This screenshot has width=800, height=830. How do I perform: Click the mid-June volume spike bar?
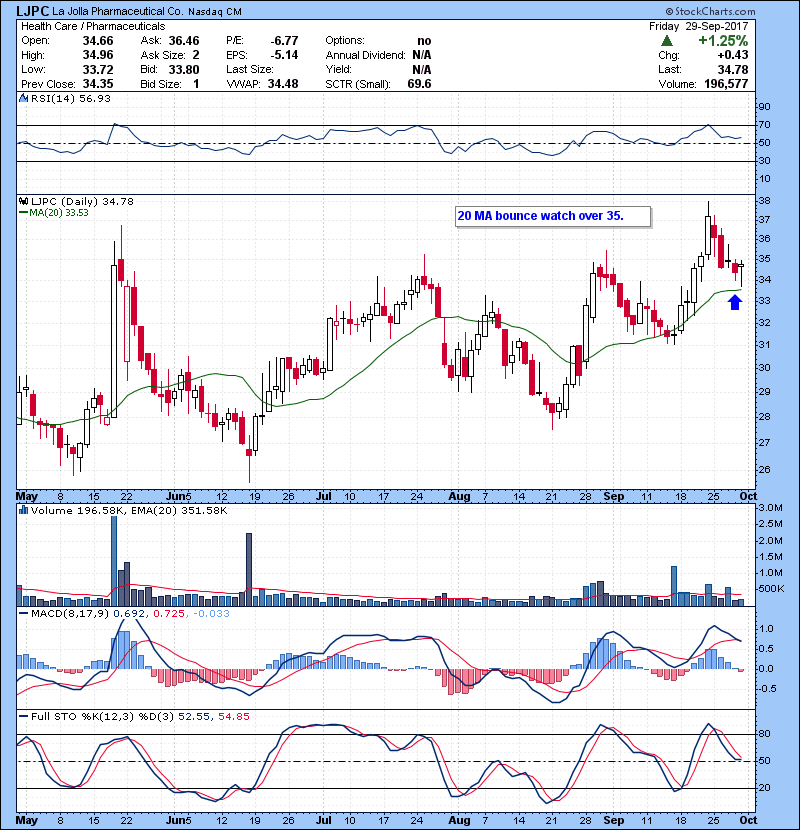(x=249, y=570)
